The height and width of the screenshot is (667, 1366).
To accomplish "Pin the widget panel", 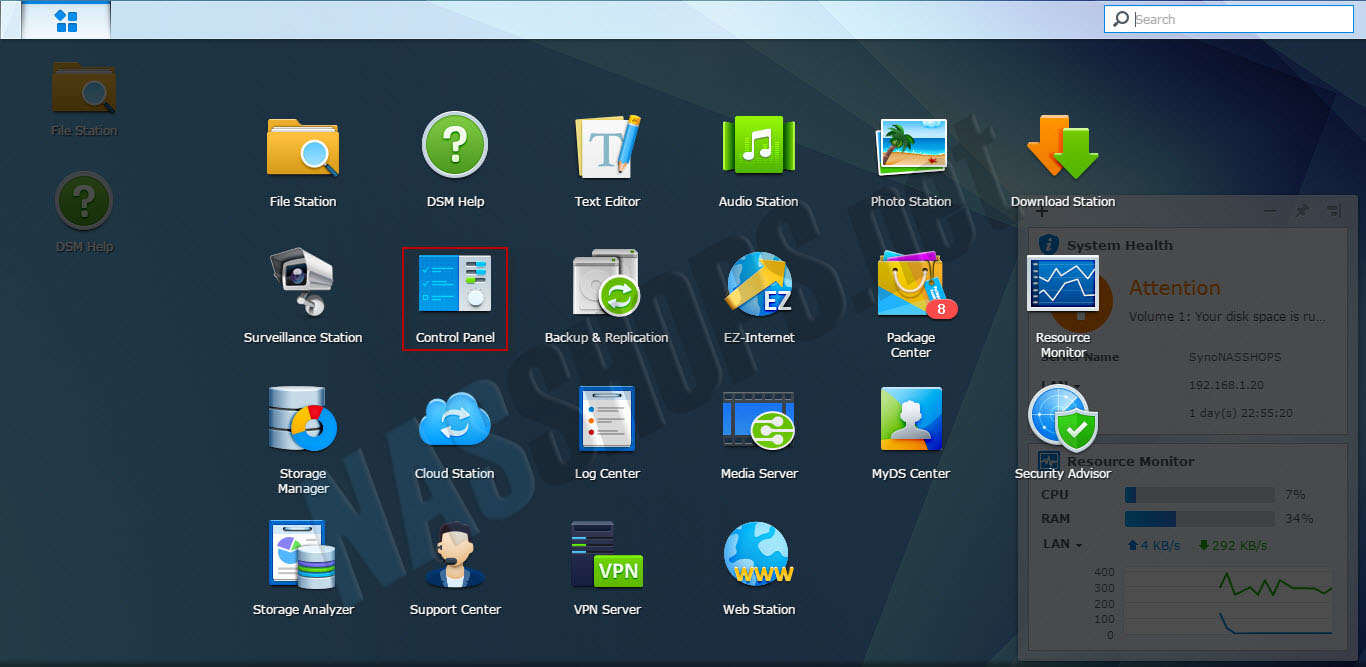I will pyautogui.click(x=1302, y=211).
